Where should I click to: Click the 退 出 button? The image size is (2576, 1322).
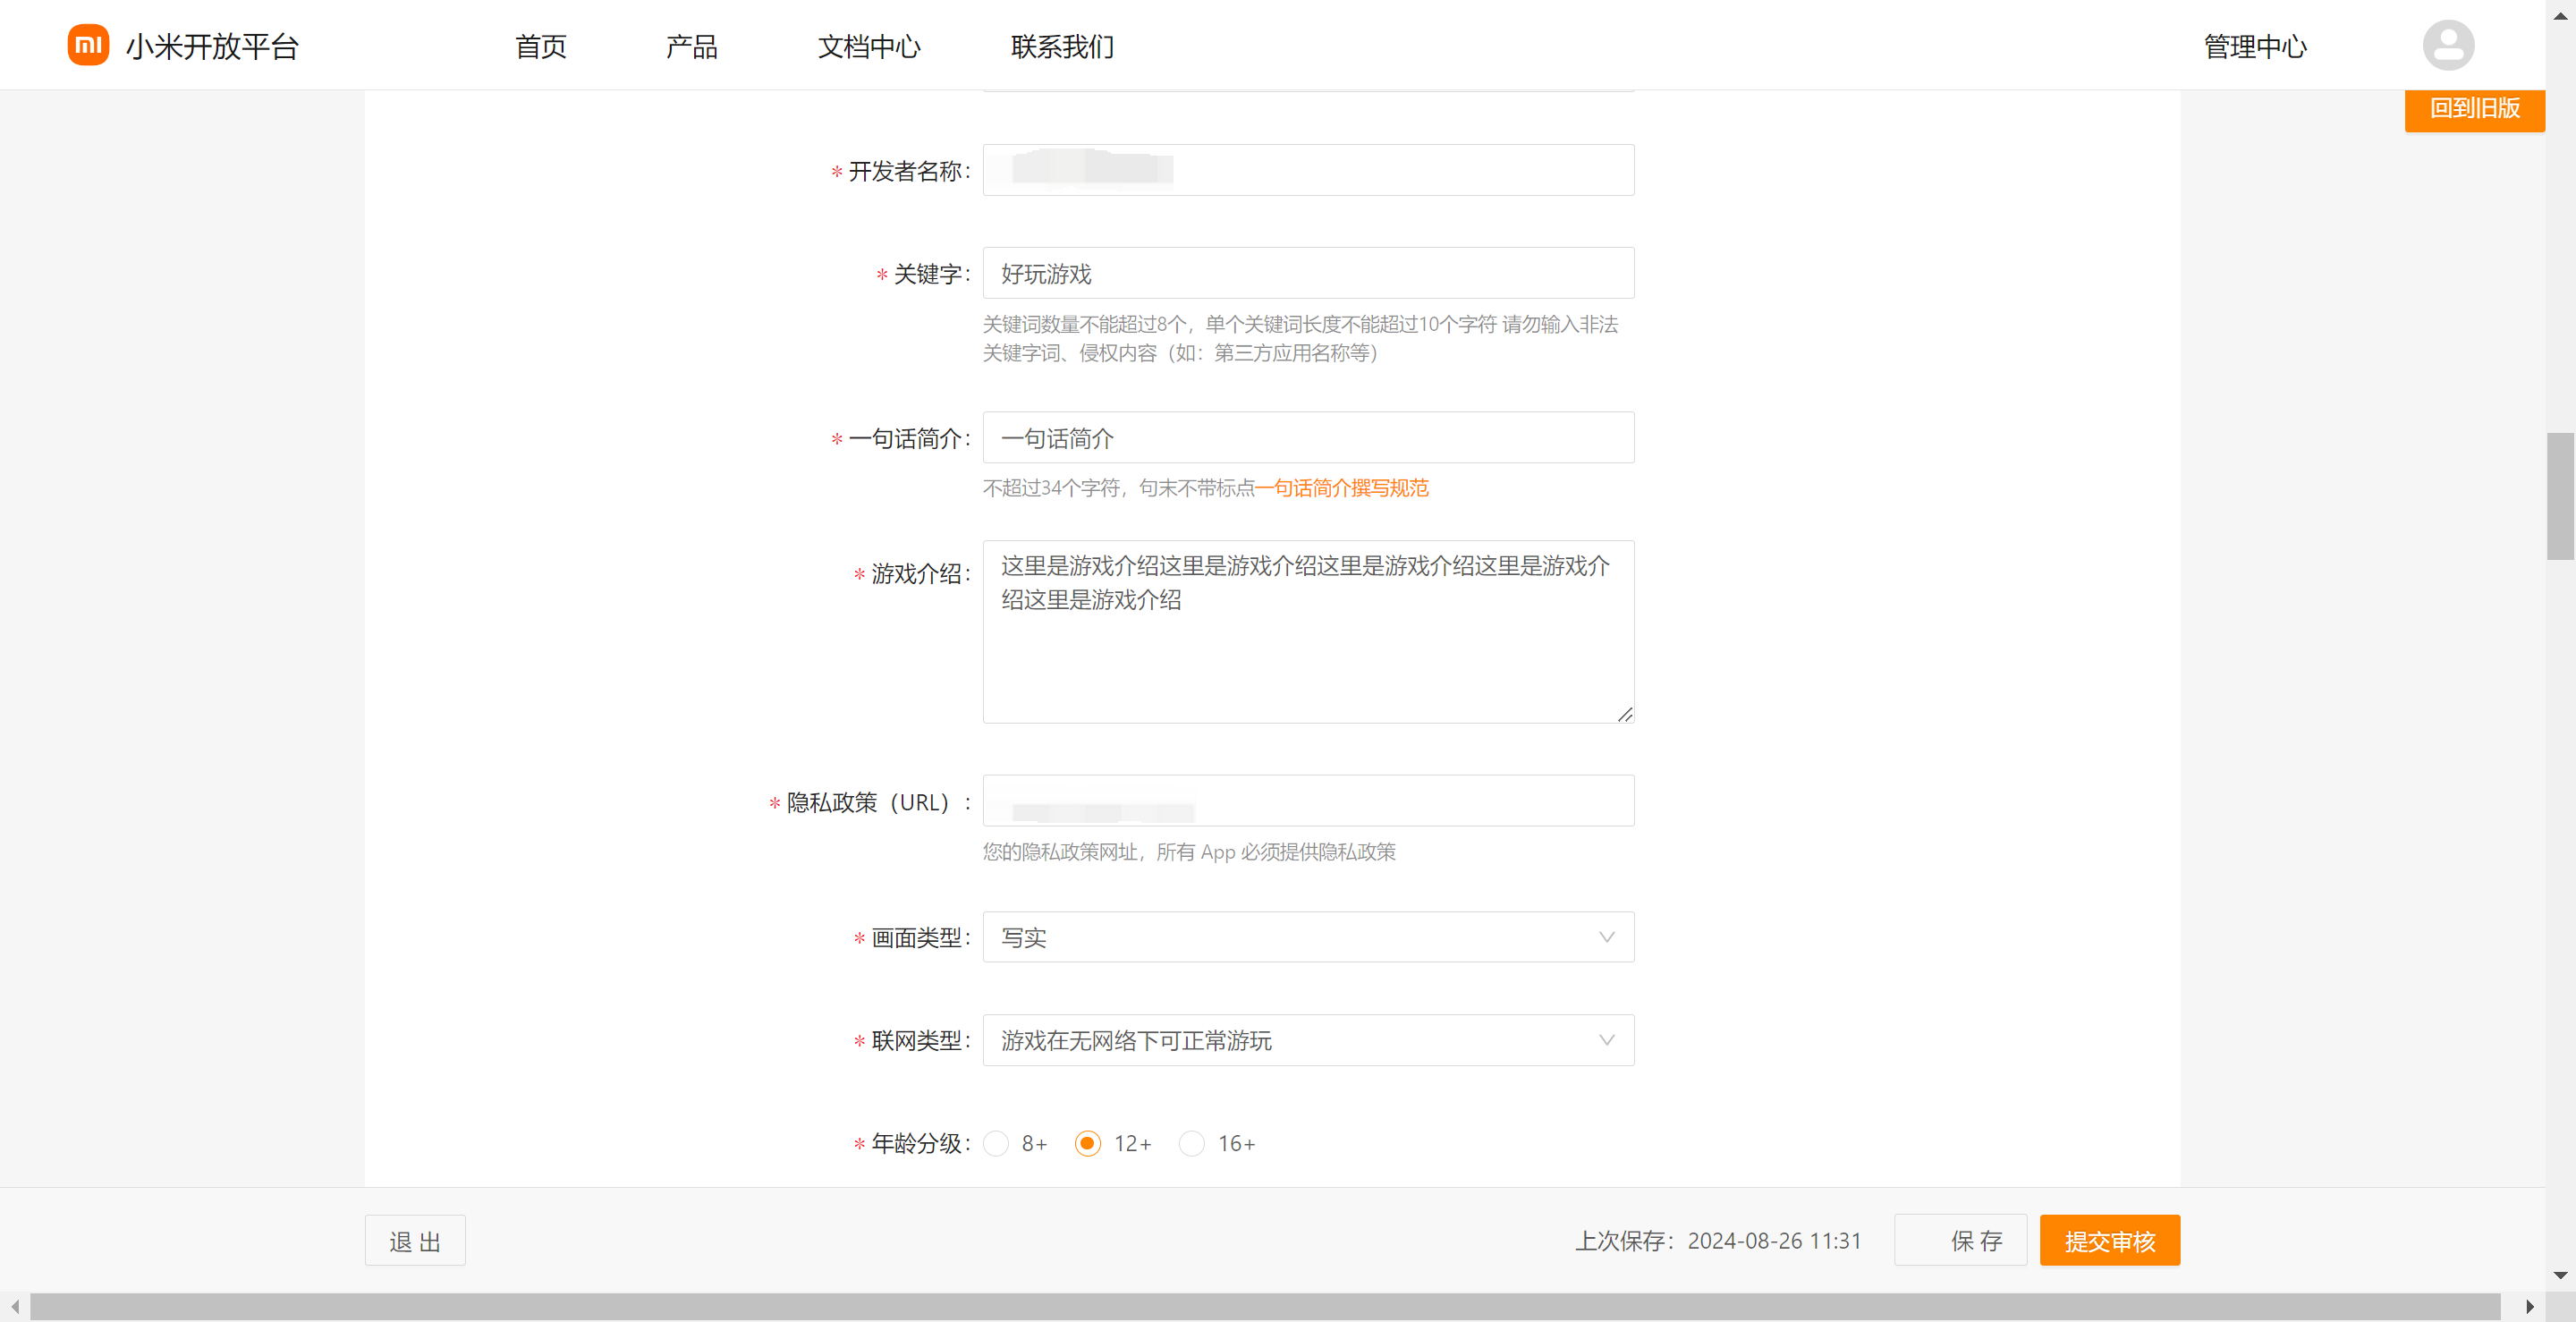pos(415,1241)
